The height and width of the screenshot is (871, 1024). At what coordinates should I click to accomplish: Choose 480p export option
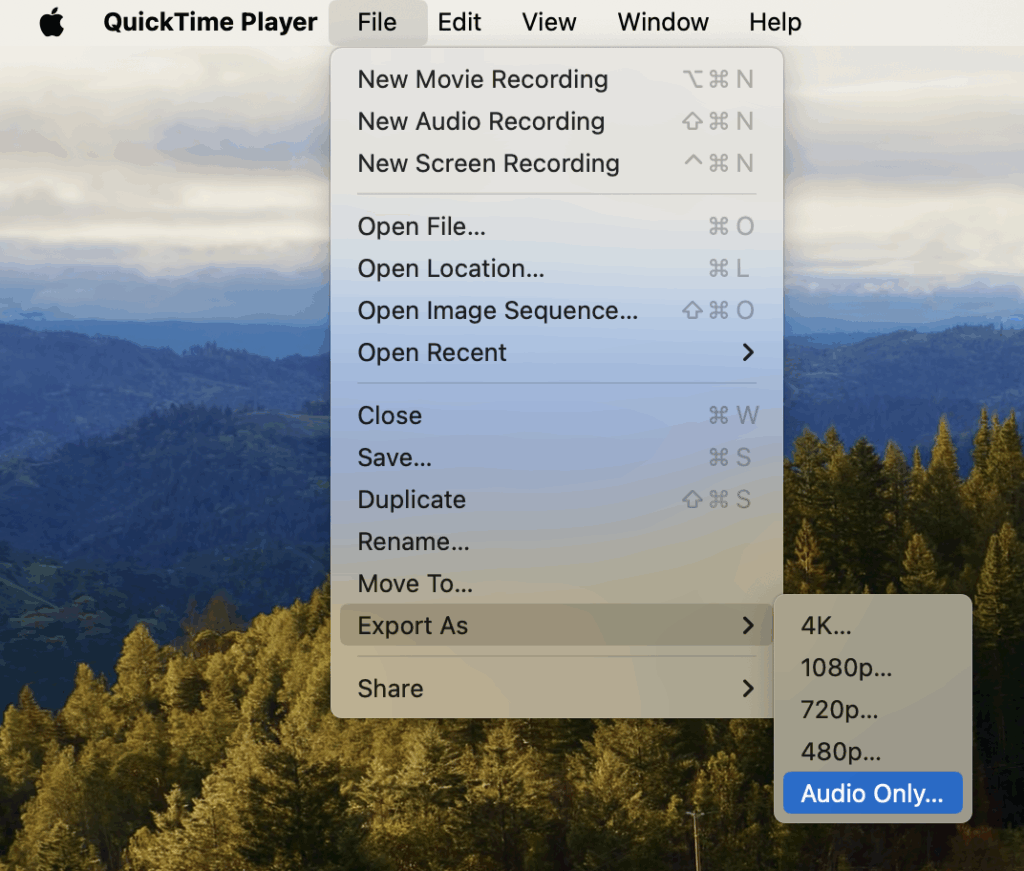[872, 752]
